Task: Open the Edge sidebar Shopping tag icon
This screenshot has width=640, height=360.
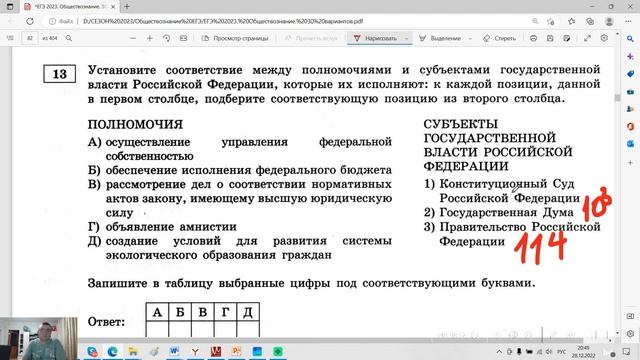Action: [x=630, y=74]
